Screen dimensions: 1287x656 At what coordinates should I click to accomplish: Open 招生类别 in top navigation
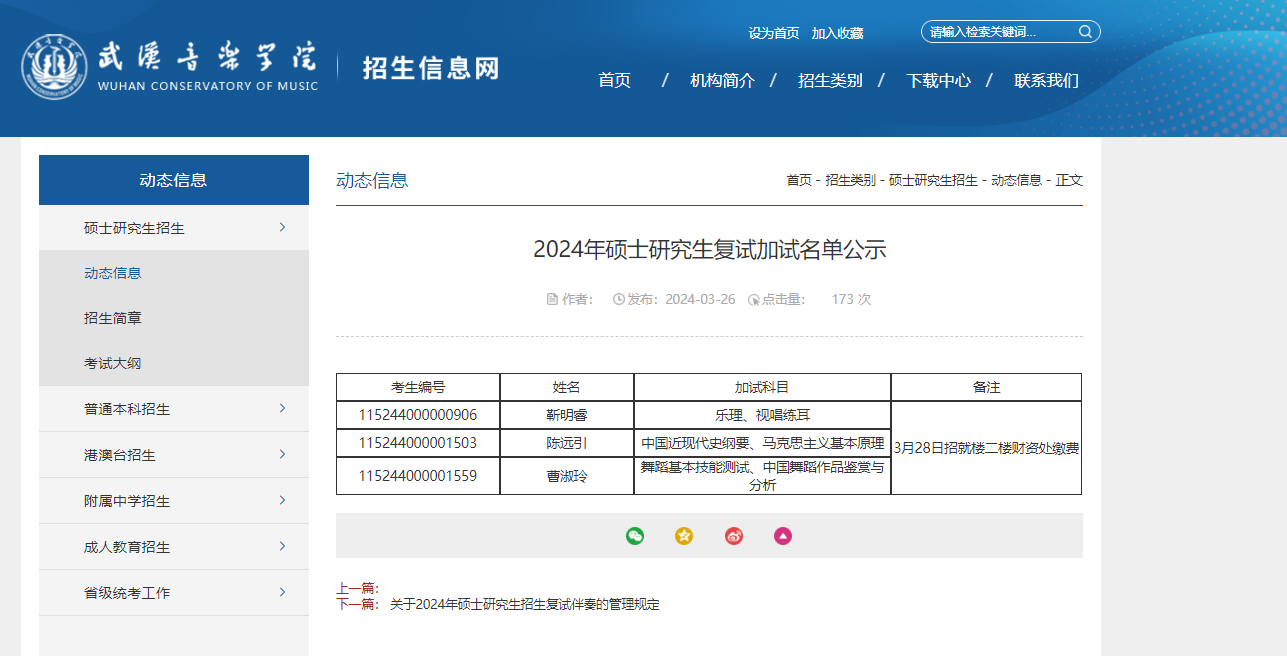[x=830, y=81]
